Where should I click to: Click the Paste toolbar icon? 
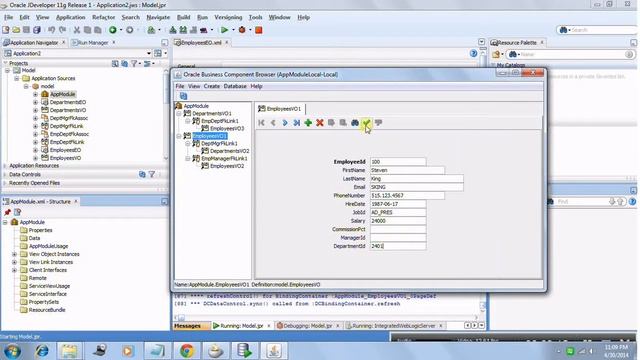pyautogui.click(x=98, y=30)
